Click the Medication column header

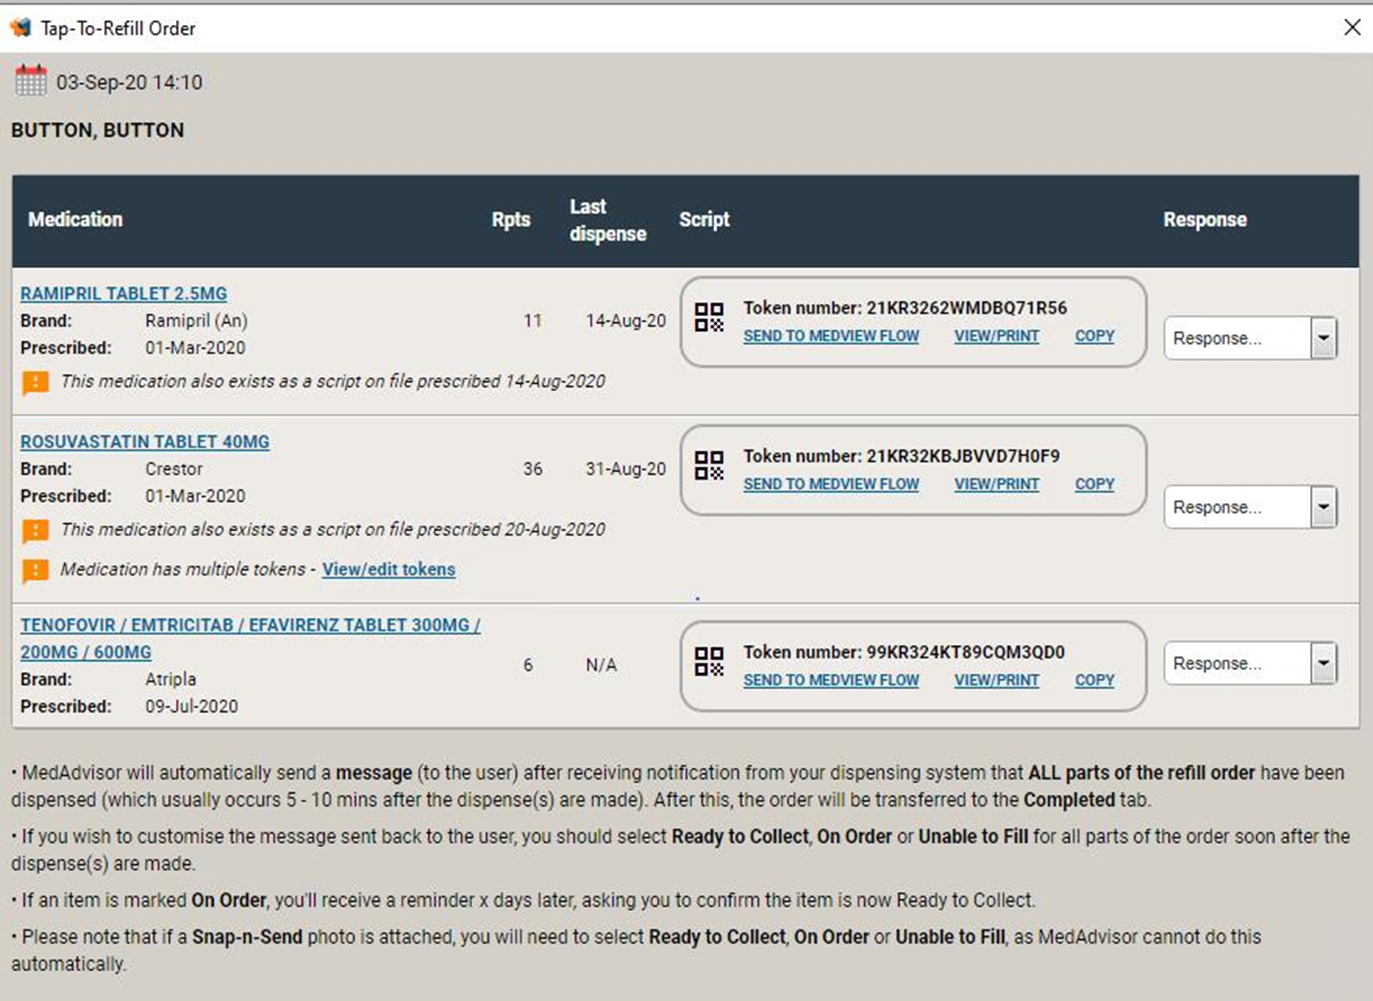point(75,219)
